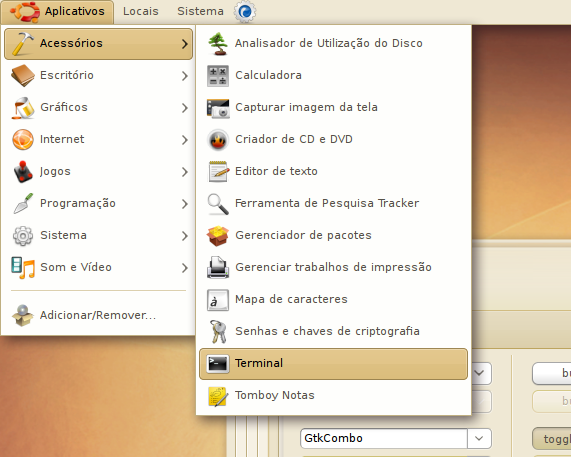
Task: Expand Acessórios submenu arrow
Action: [185, 44]
